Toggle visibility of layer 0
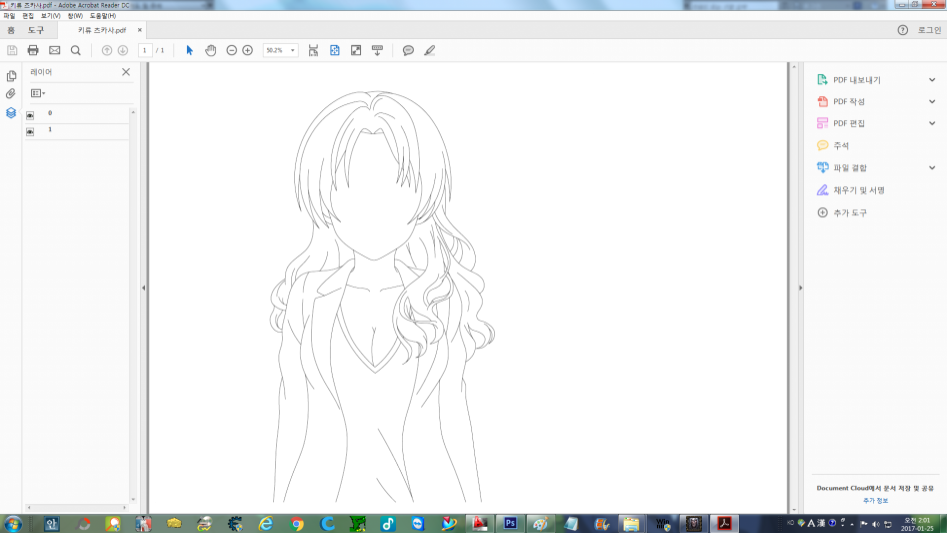947x533 pixels. (x=30, y=115)
